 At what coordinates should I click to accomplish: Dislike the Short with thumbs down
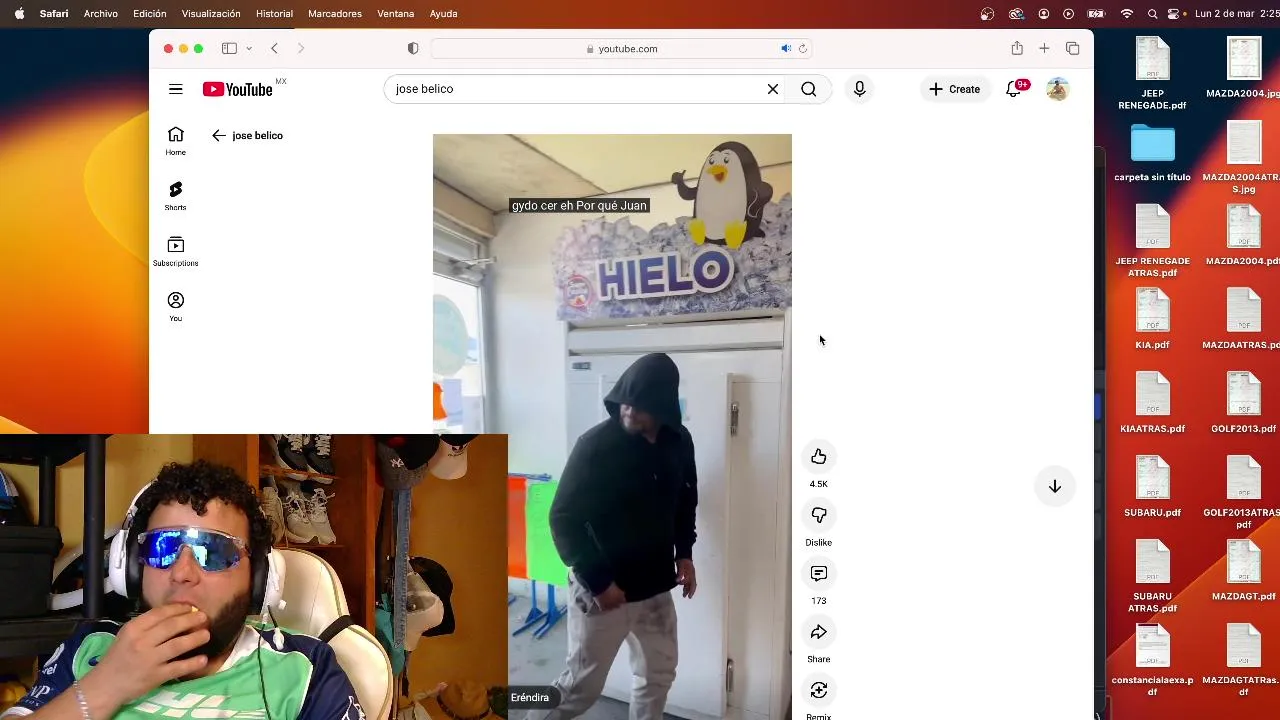[819, 515]
